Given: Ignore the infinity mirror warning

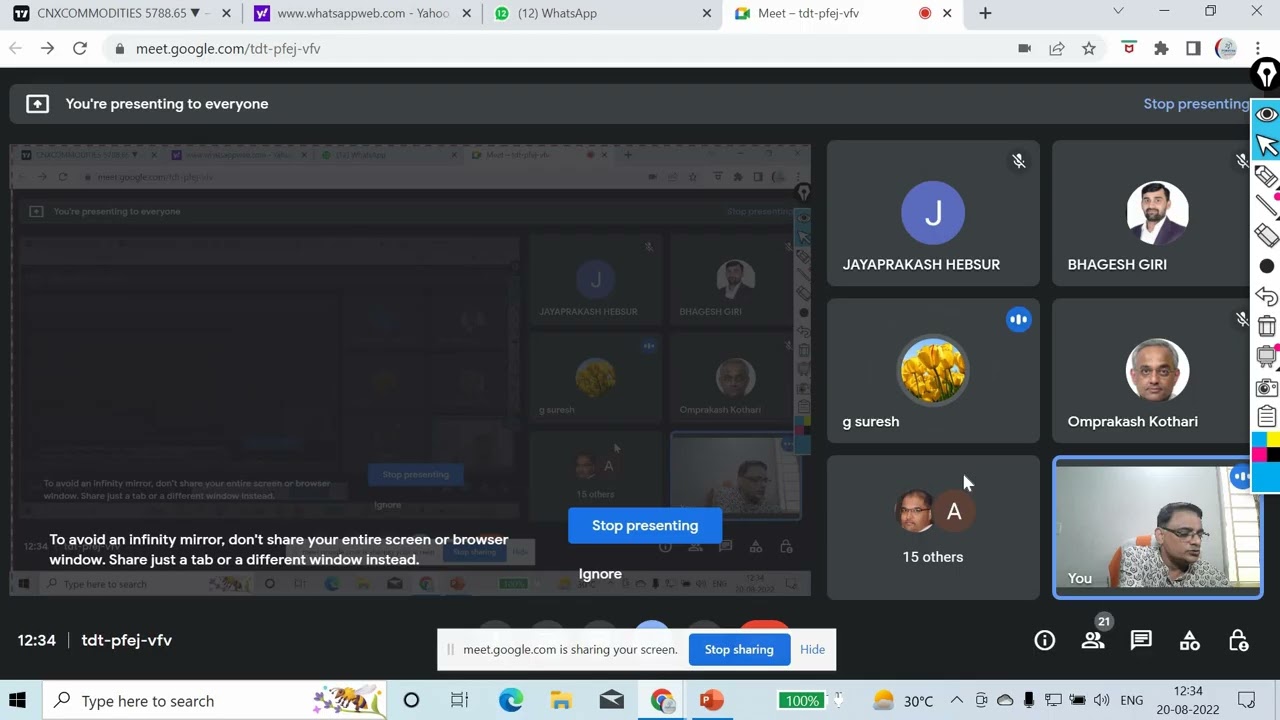Looking at the screenshot, I should 600,574.
